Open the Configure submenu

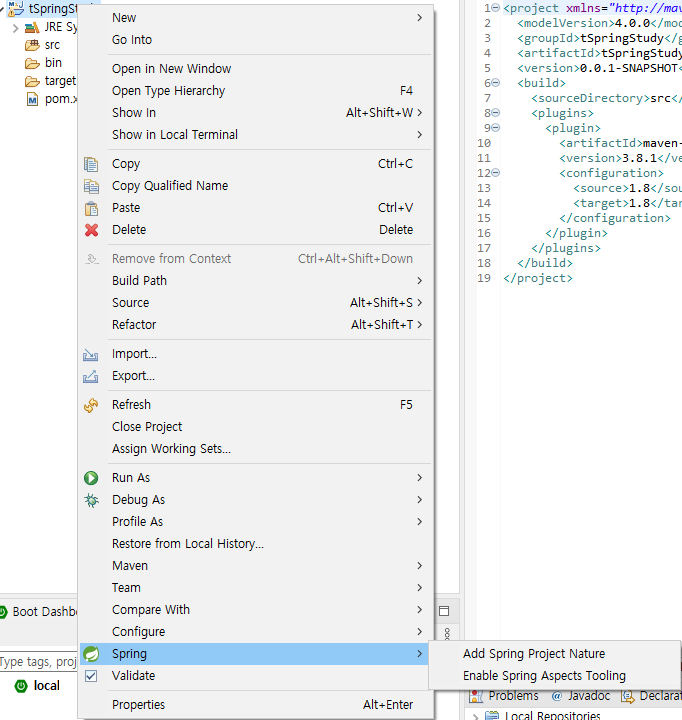click(256, 632)
